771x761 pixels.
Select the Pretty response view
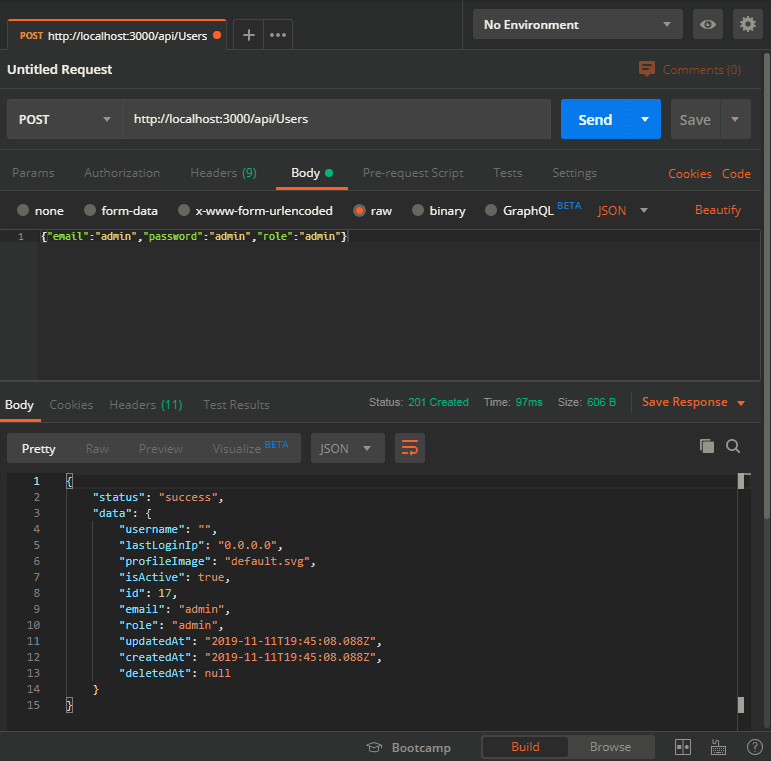pos(38,448)
